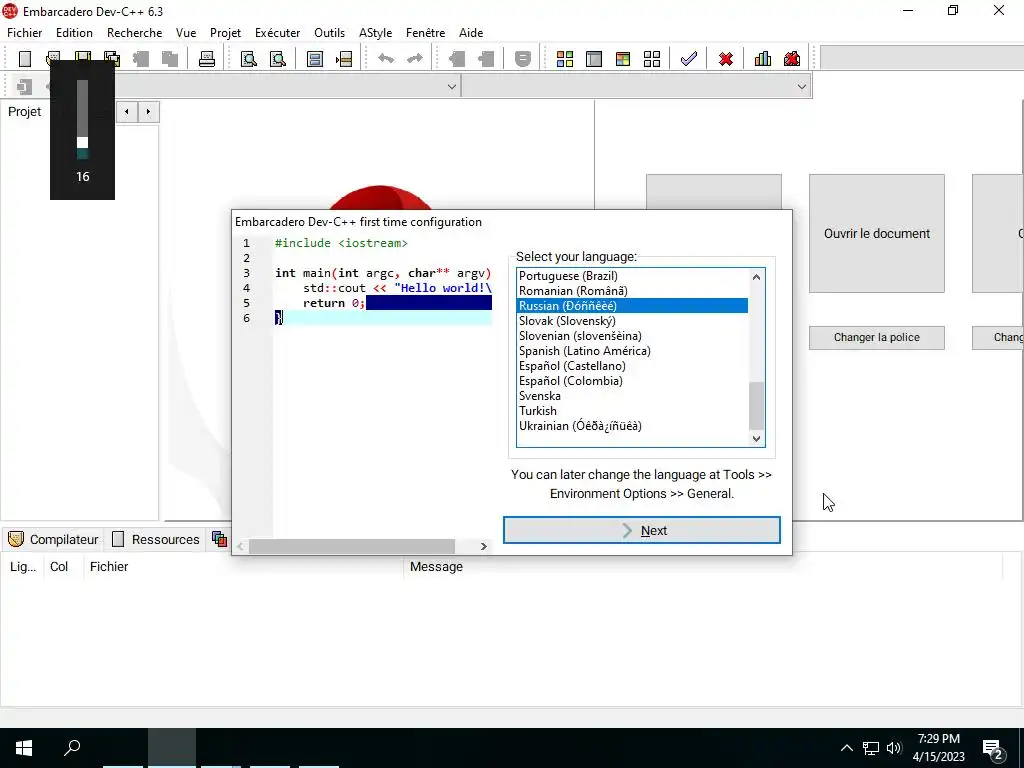This screenshot has width=1024, height=768.
Task: Open the taskbar search magnifier
Action: point(72,748)
